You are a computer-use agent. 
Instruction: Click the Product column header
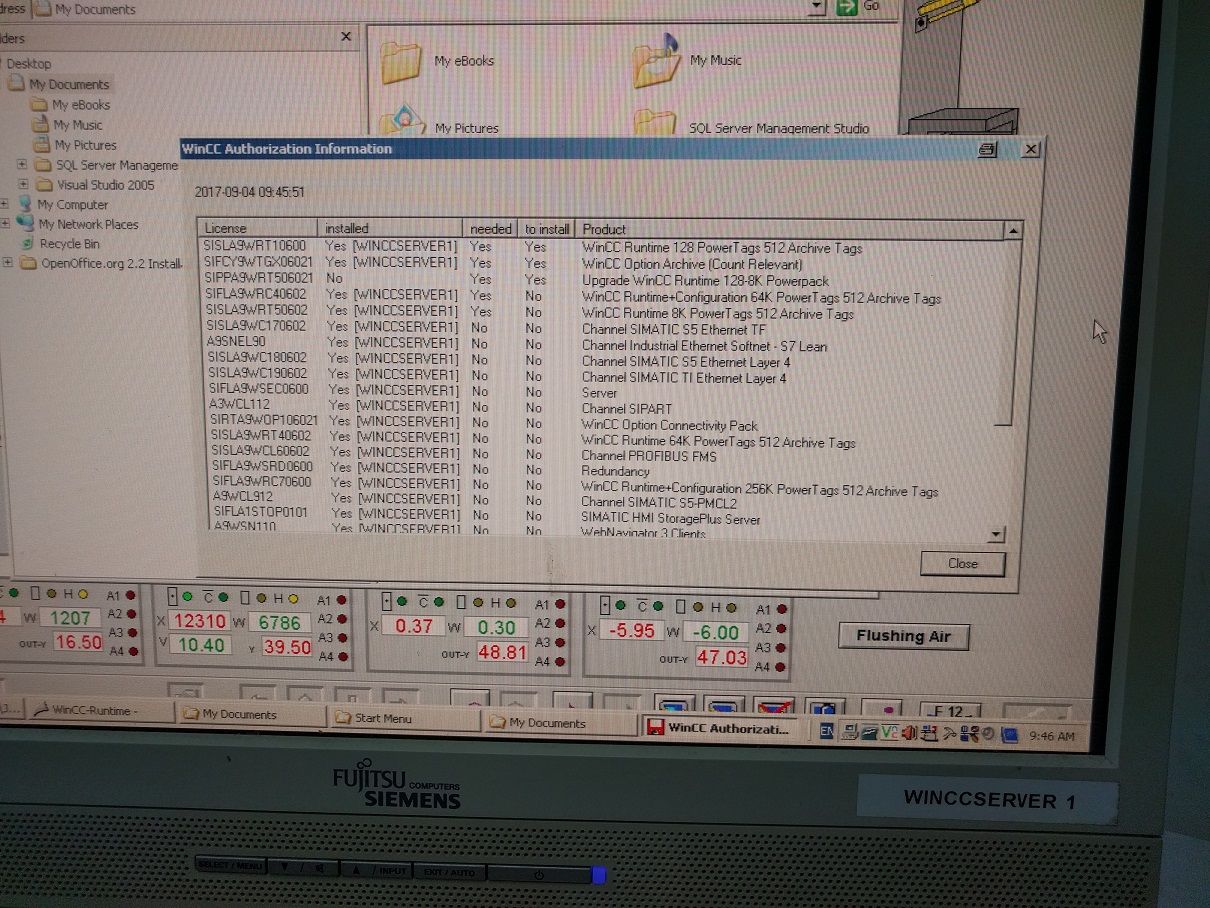pyautogui.click(x=790, y=230)
